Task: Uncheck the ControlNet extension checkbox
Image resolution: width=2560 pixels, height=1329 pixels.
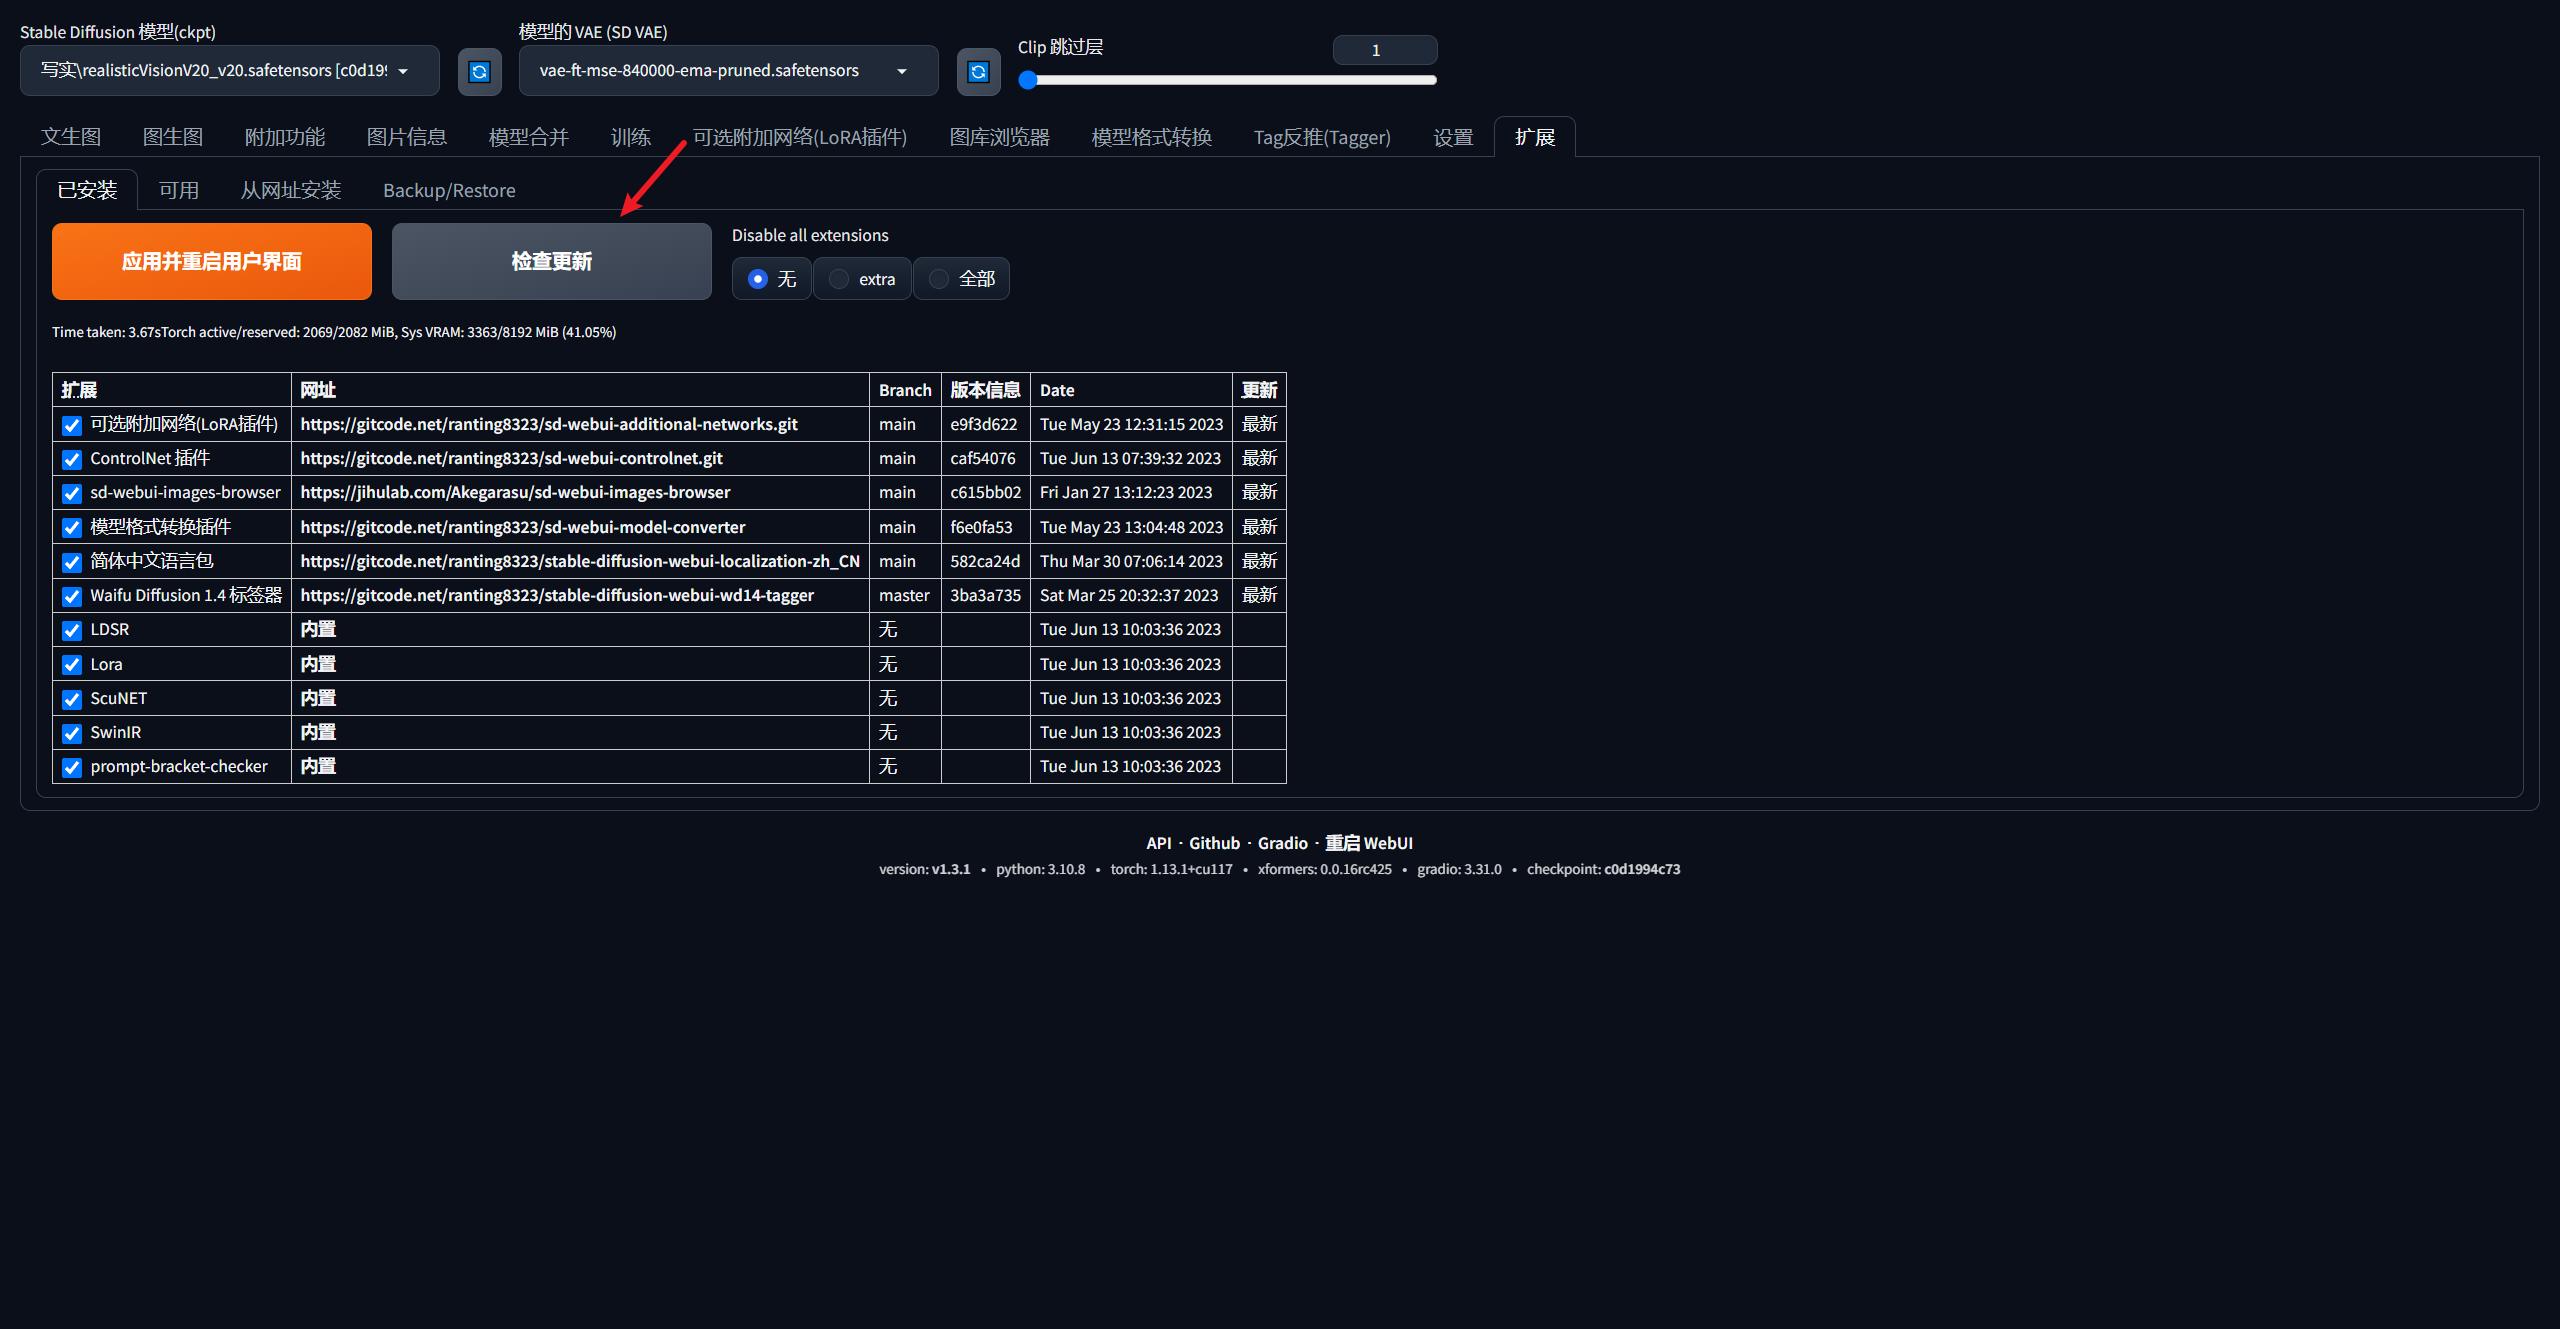Action: click(x=72, y=460)
